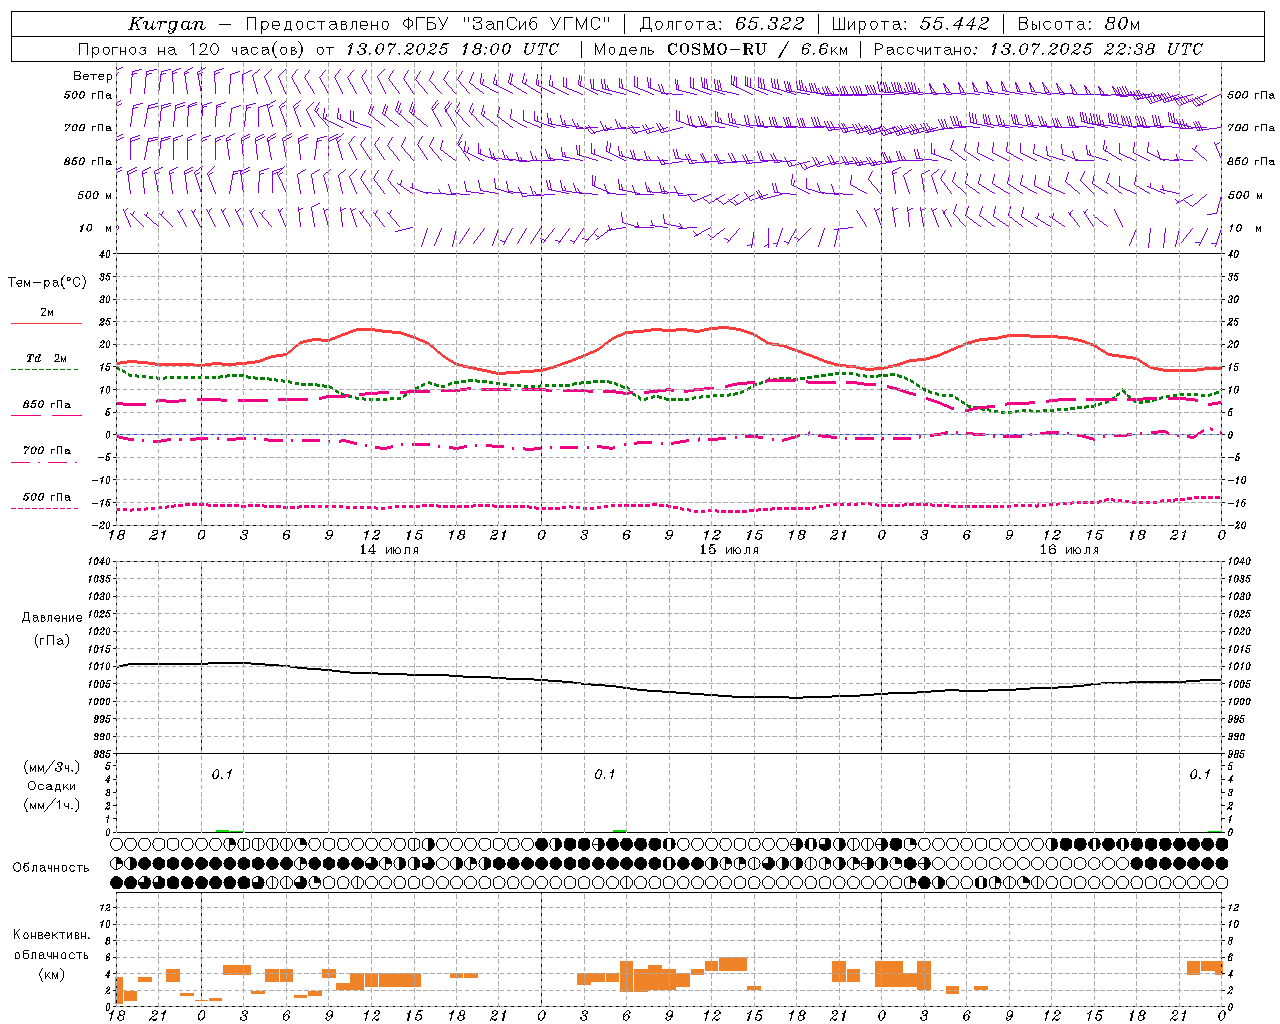Screen dimensions: 1280x1024
Task: Click the (гПа) unit under Давление
Action: tap(52, 641)
